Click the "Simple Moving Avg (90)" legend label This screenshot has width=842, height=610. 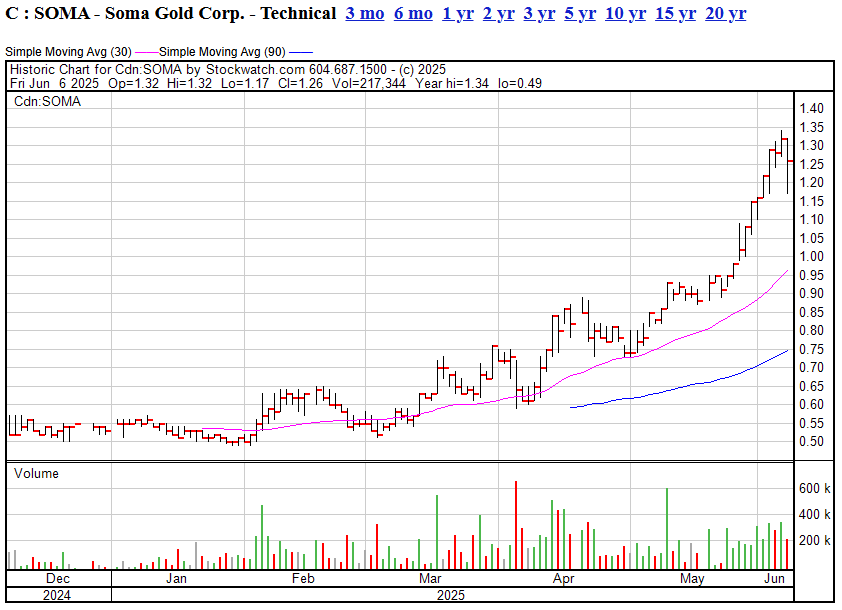(x=222, y=52)
